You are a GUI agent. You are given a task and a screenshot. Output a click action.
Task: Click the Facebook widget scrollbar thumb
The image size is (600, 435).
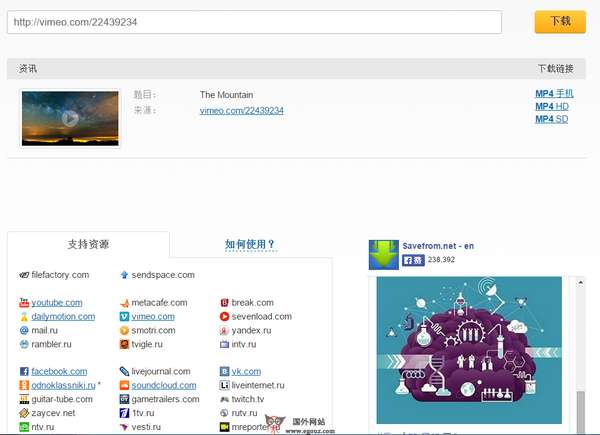click(x=580, y=412)
